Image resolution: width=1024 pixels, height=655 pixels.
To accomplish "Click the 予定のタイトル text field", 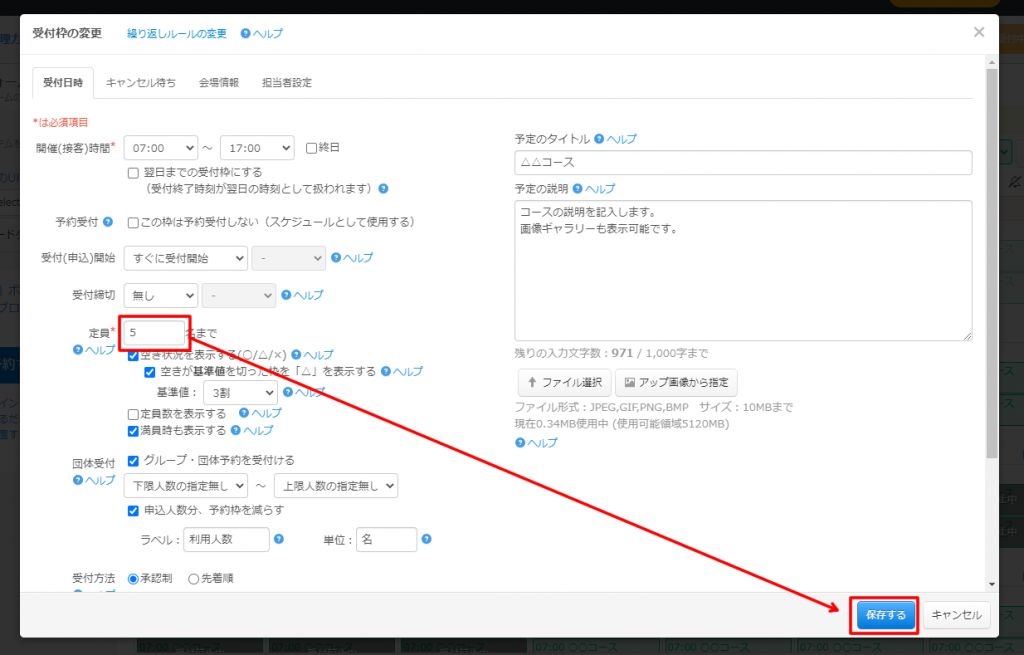I will (743, 162).
